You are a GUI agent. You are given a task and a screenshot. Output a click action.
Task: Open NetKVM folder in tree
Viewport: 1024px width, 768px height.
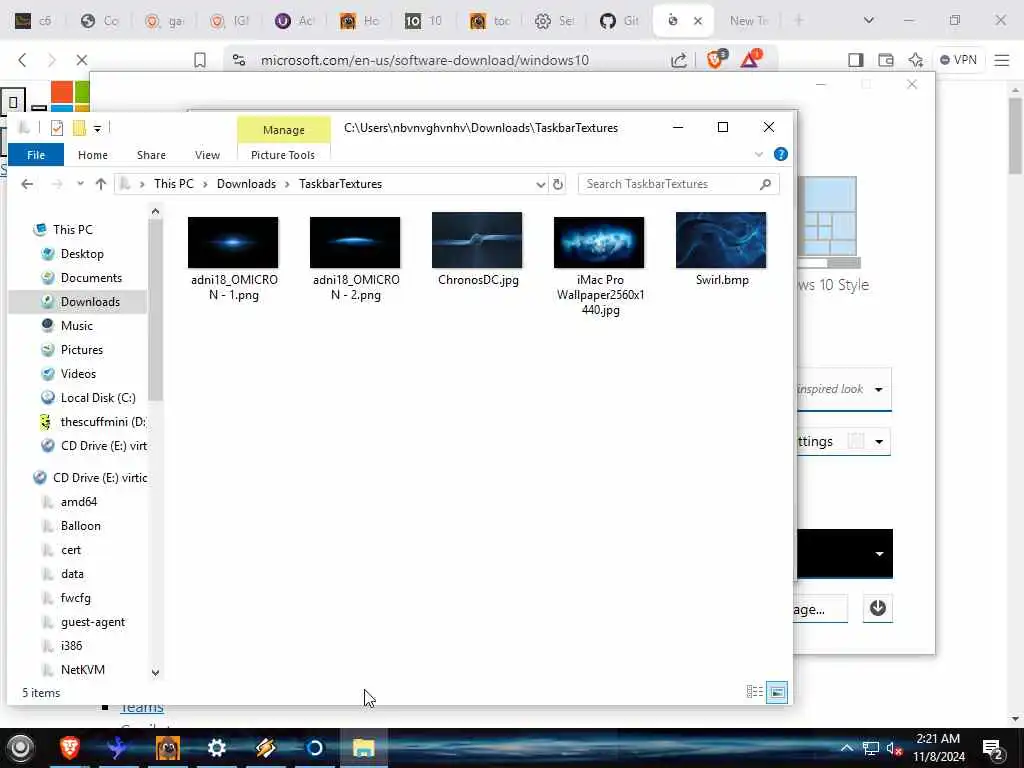coord(82,670)
